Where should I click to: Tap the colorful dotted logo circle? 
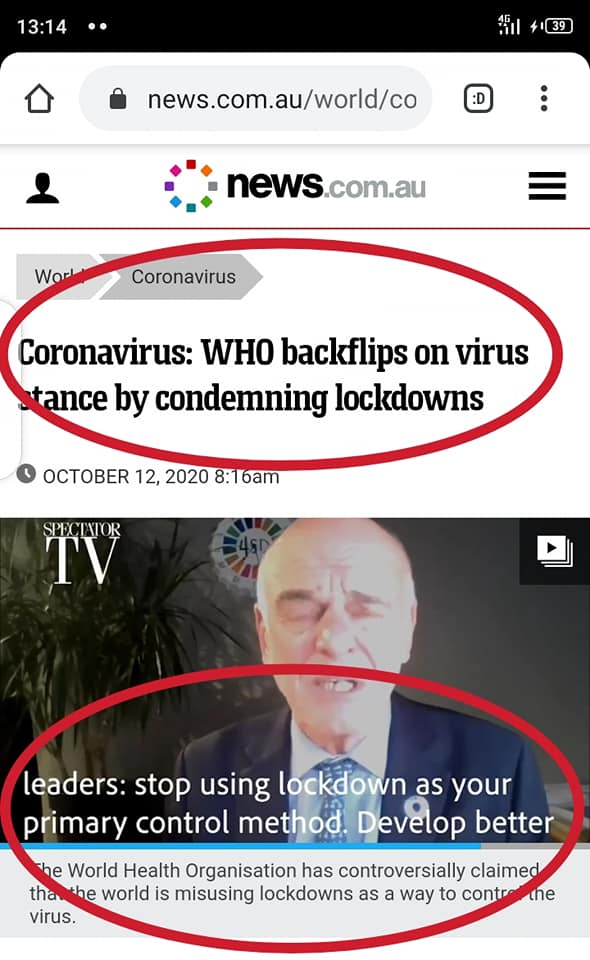coord(191,186)
